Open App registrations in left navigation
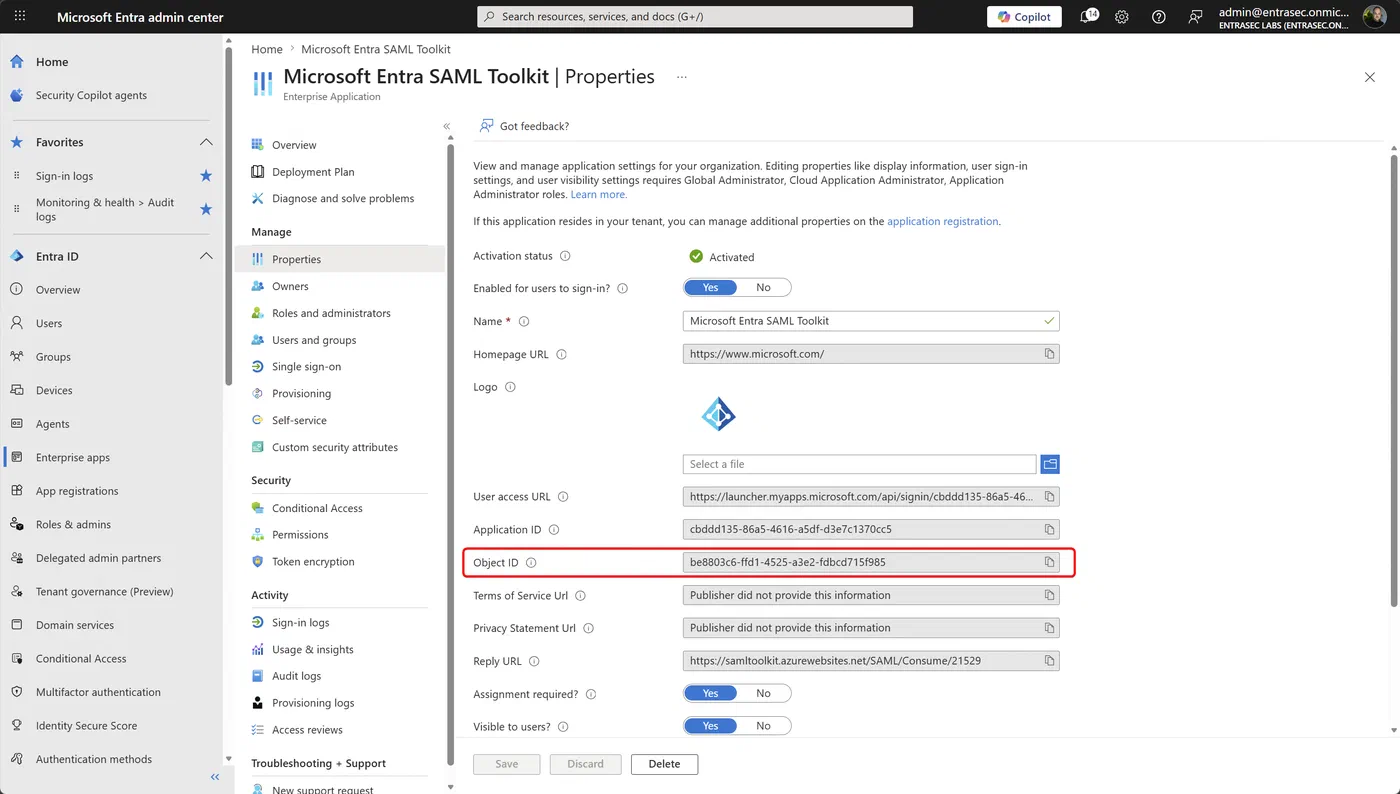The height and width of the screenshot is (794, 1400). (77, 491)
